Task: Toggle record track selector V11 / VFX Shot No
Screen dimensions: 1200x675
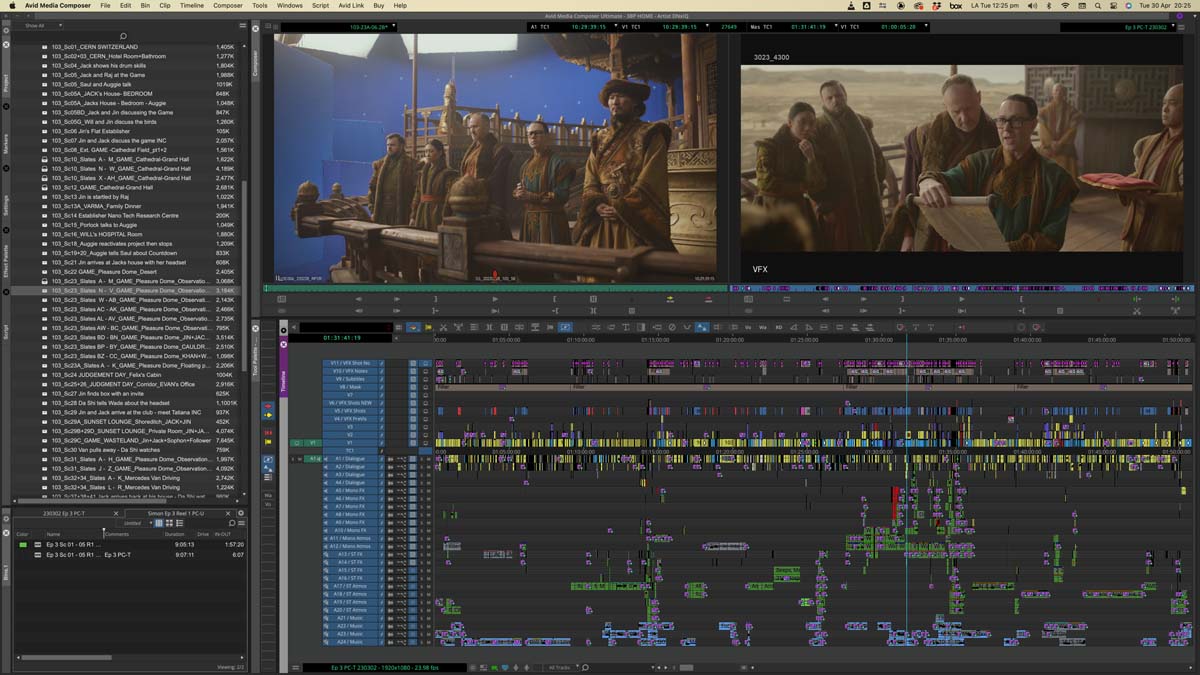Action: tap(351, 363)
